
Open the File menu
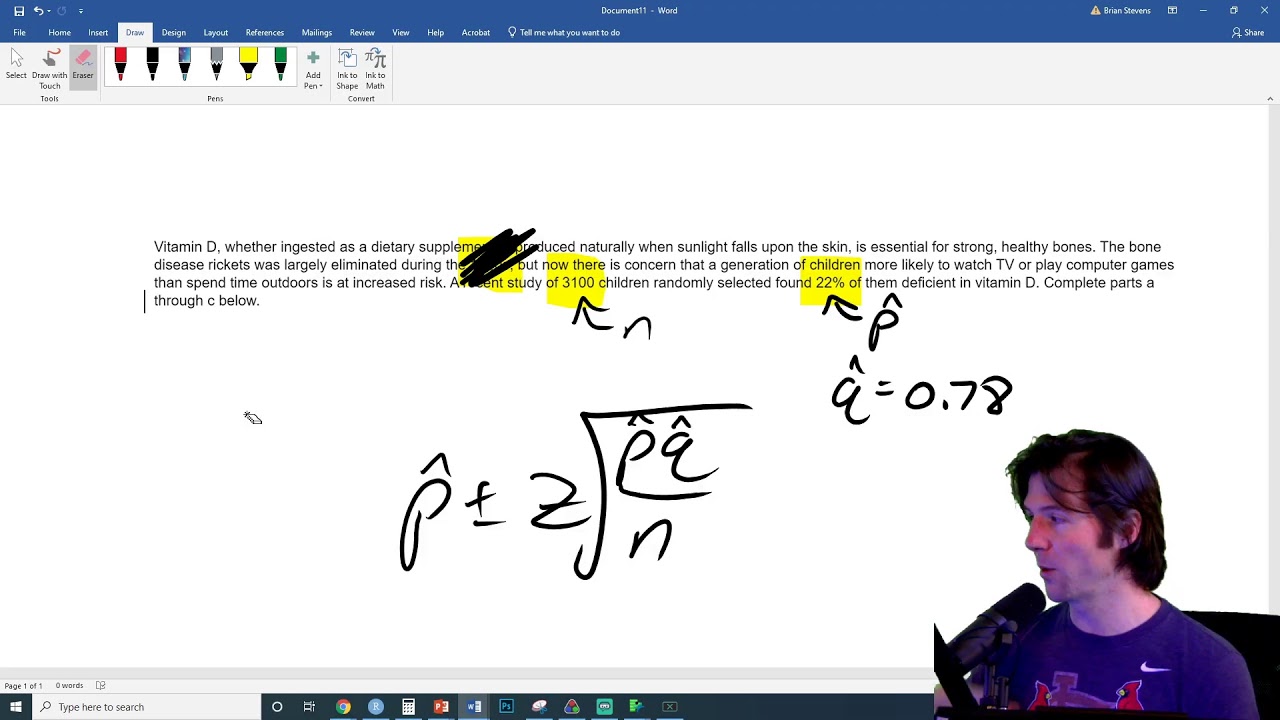tap(19, 33)
